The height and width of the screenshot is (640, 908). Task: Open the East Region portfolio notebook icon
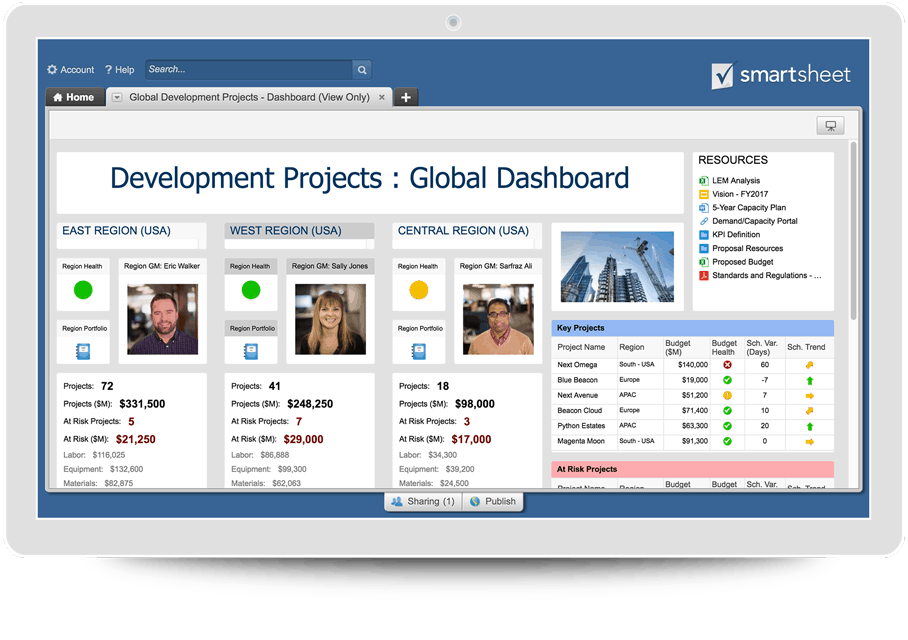pyautogui.click(x=83, y=351)
